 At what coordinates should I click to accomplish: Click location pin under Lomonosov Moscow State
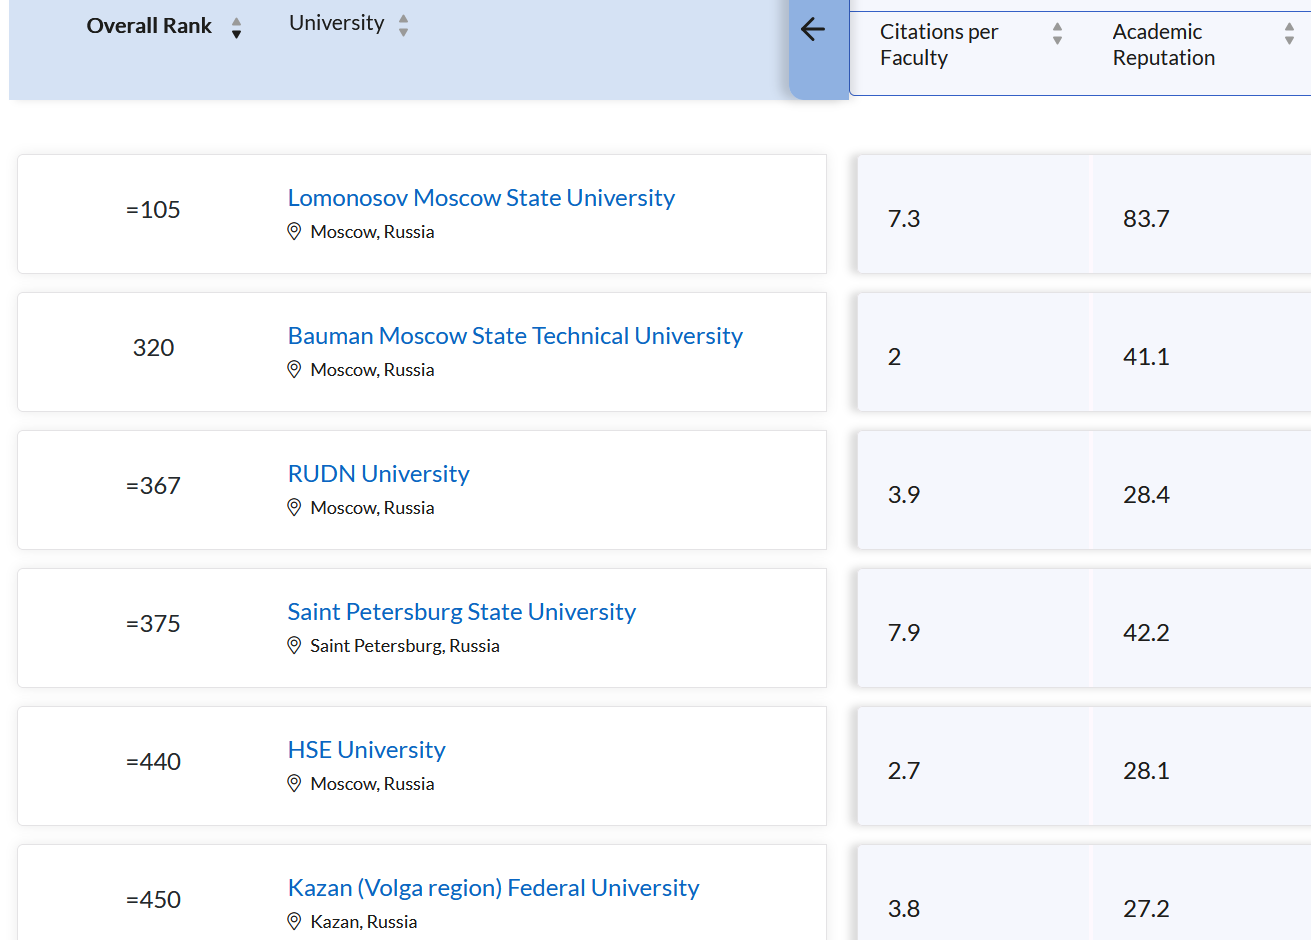[x=294, y=232]
